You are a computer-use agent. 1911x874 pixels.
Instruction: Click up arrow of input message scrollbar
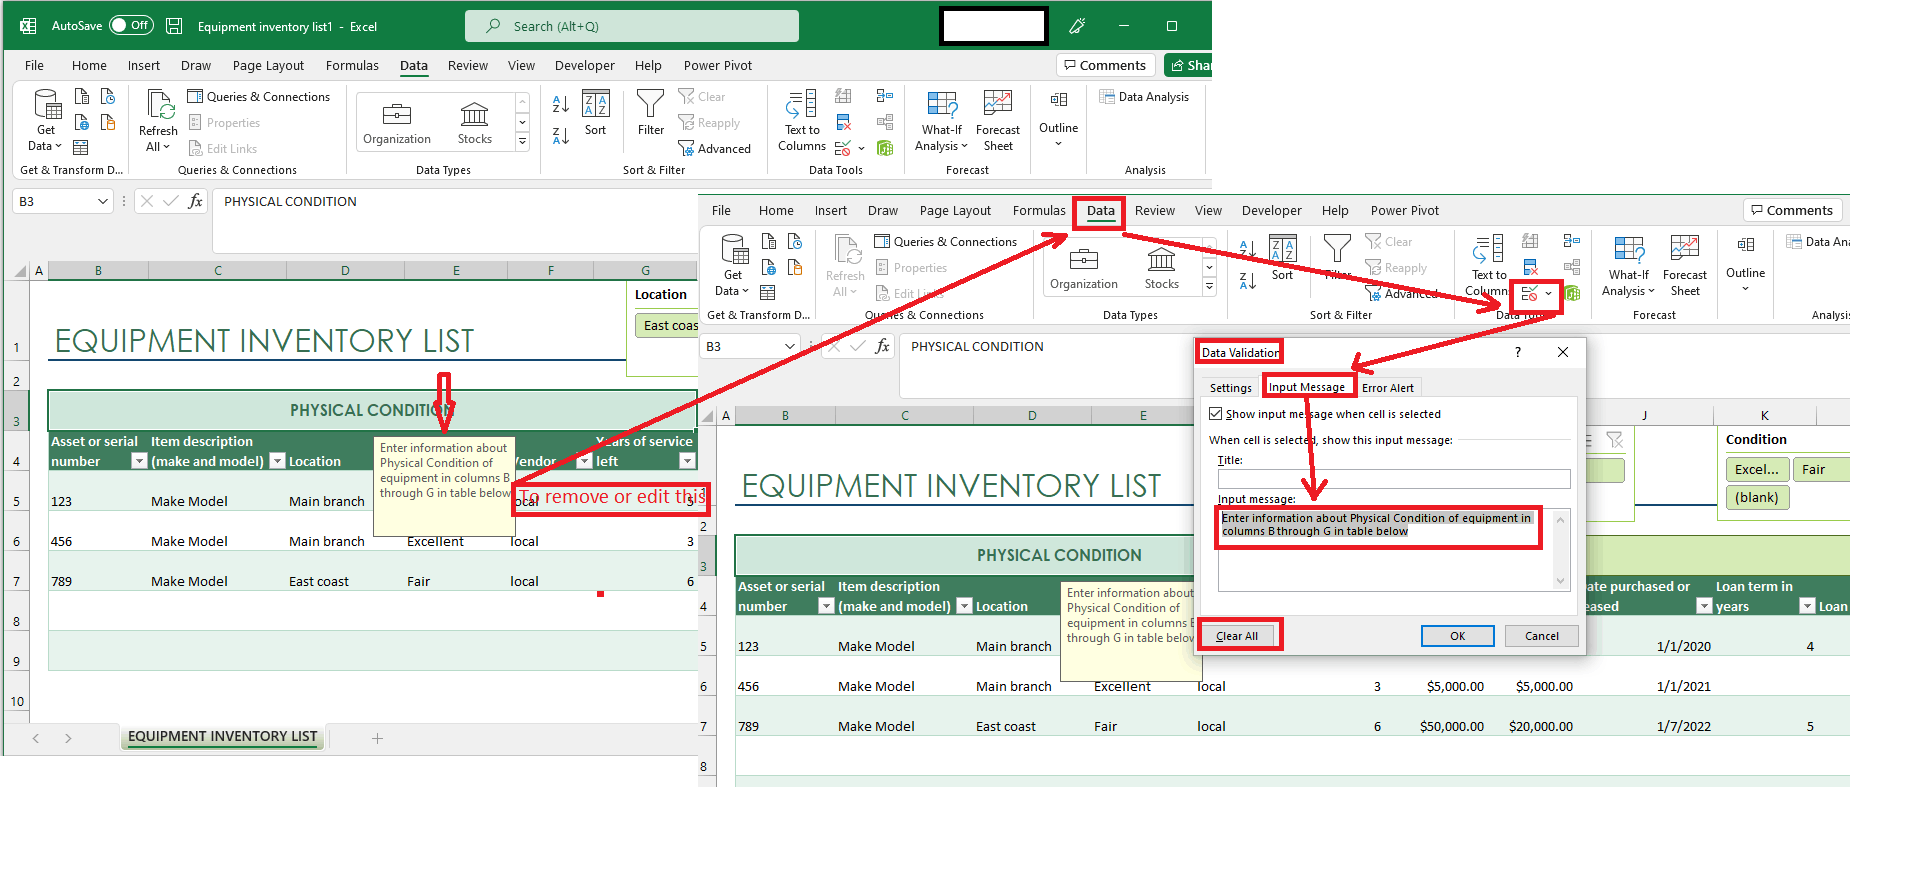[x=1560, y=518]
